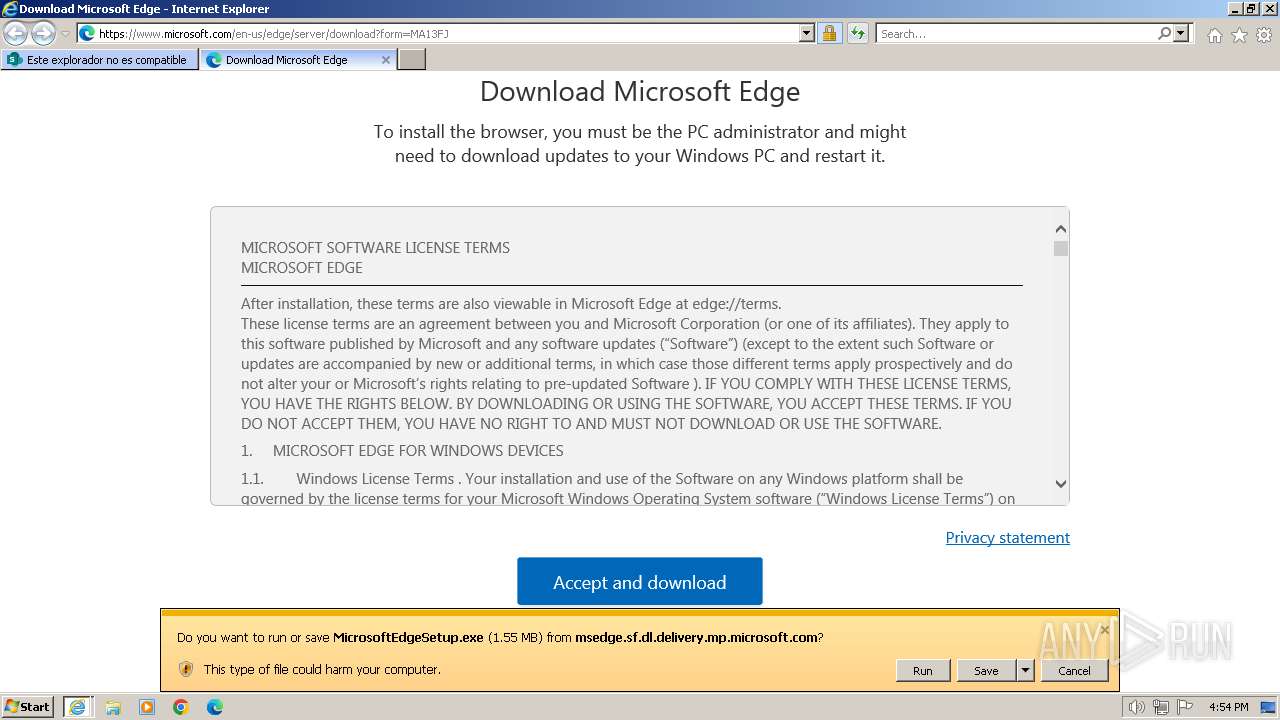Viewport: 1280px width, 720px height.
Task: Open a new tab button
Action: (x=412, y=60)
